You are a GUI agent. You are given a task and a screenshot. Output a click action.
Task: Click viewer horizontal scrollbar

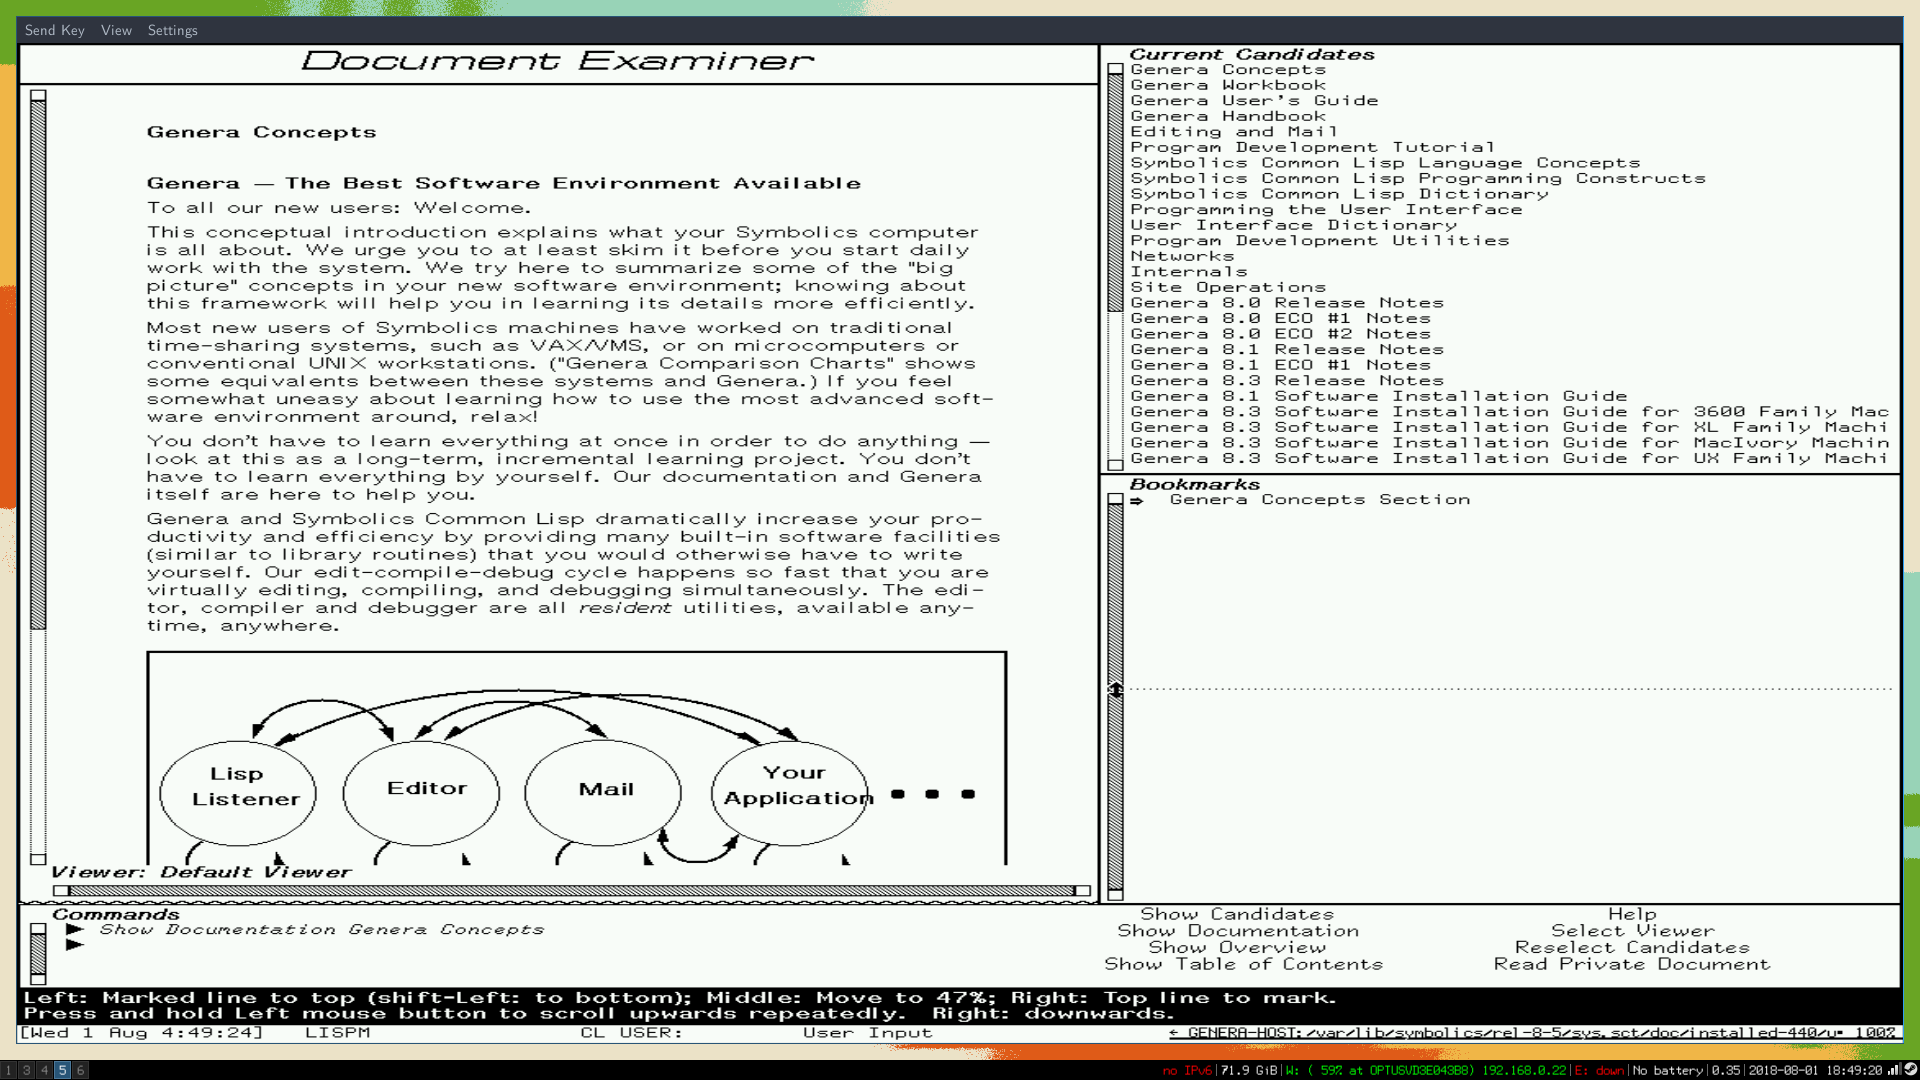[x=571, y=891]
